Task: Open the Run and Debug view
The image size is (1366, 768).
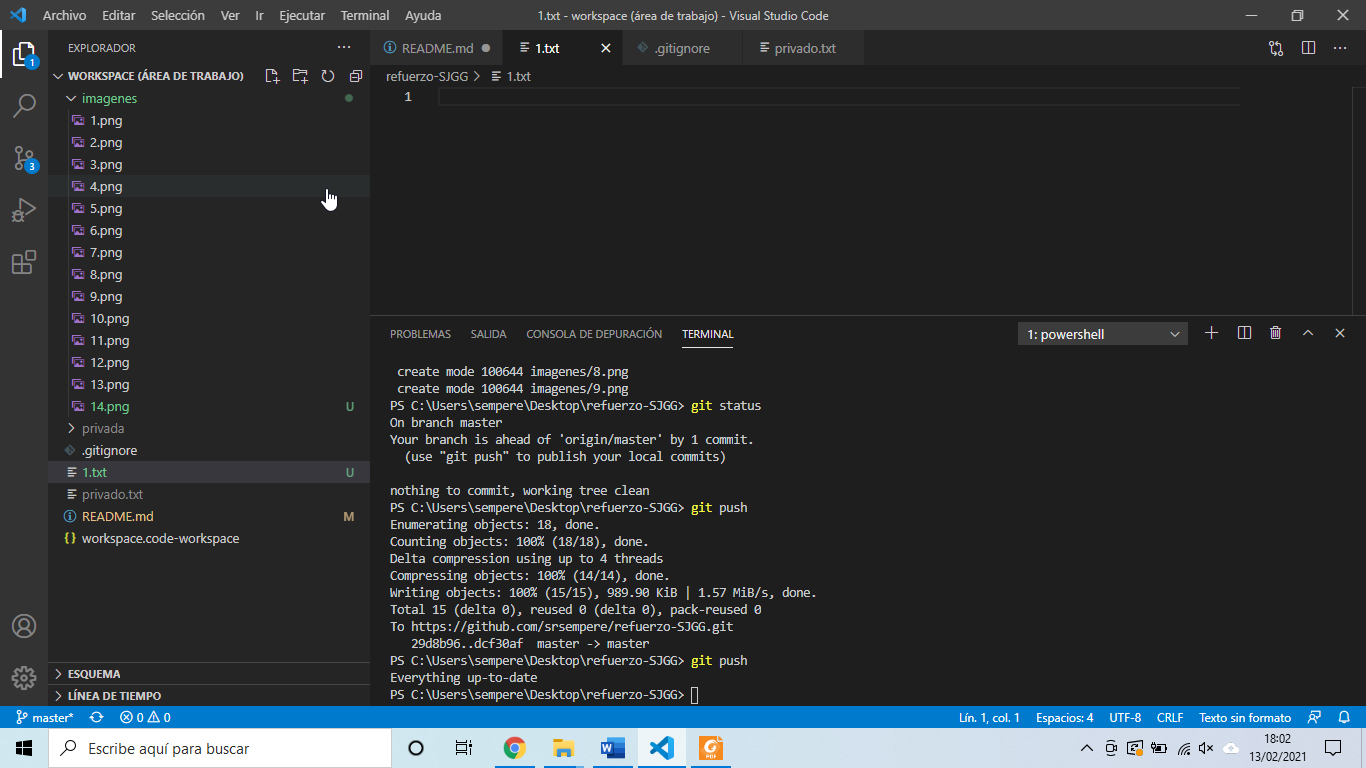Action: click(x=24, y=210)
